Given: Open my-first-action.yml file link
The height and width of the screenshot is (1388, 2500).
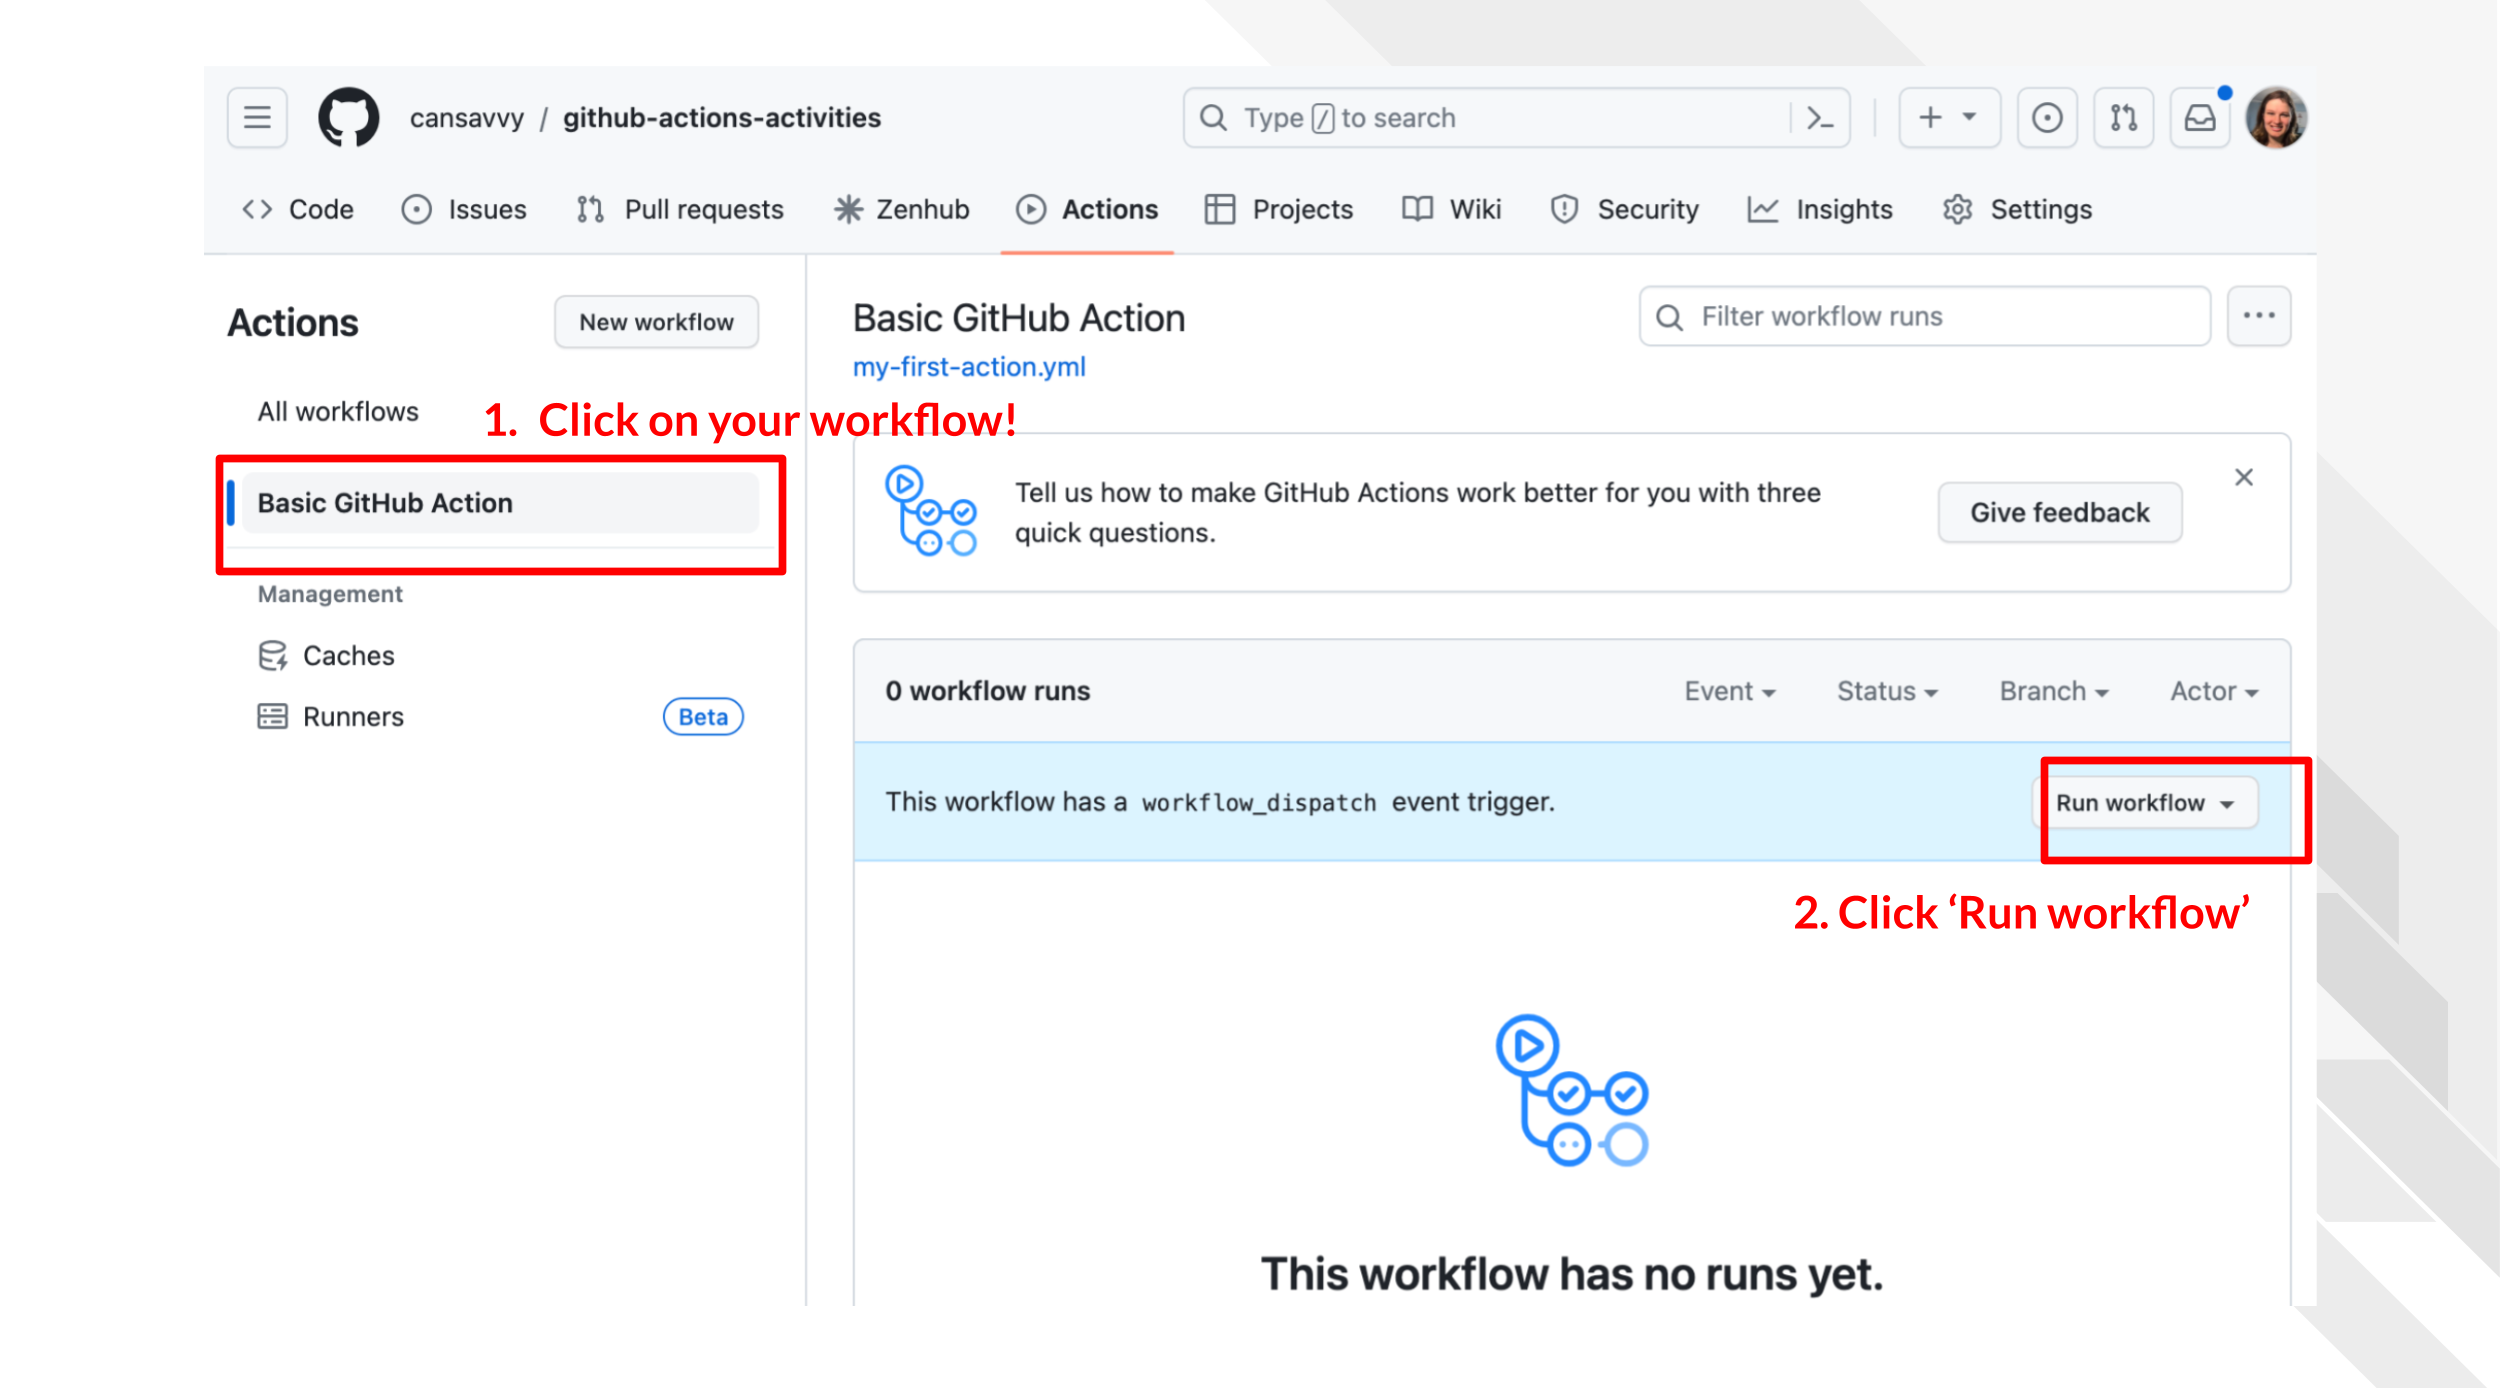Looking at the screenshot, I should click(969, 367).
